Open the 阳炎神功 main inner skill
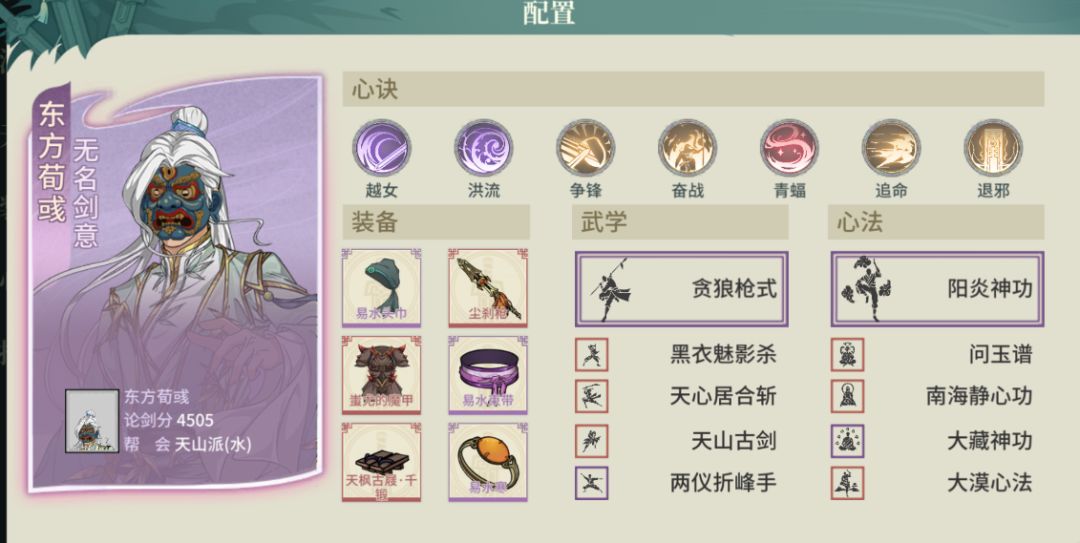 937,289
